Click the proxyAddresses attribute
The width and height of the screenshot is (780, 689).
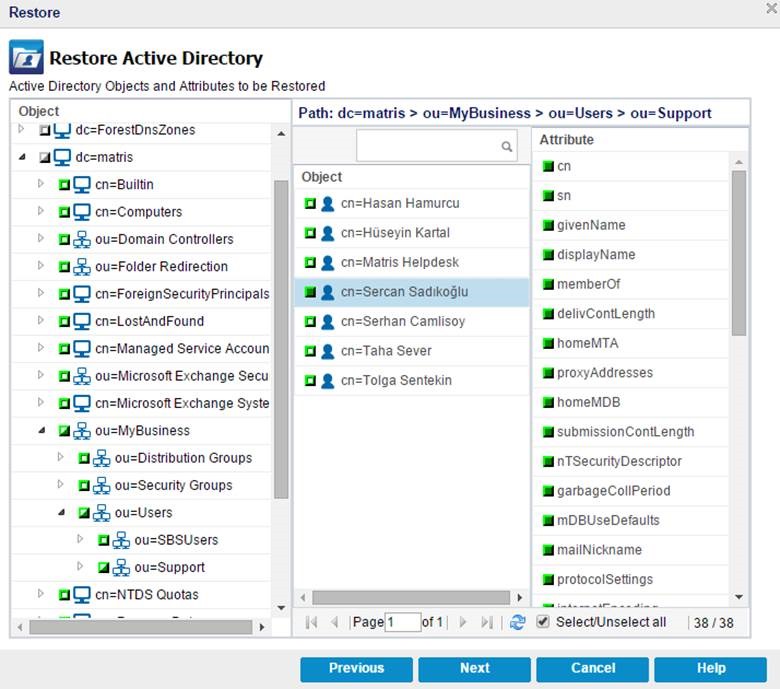604,373
